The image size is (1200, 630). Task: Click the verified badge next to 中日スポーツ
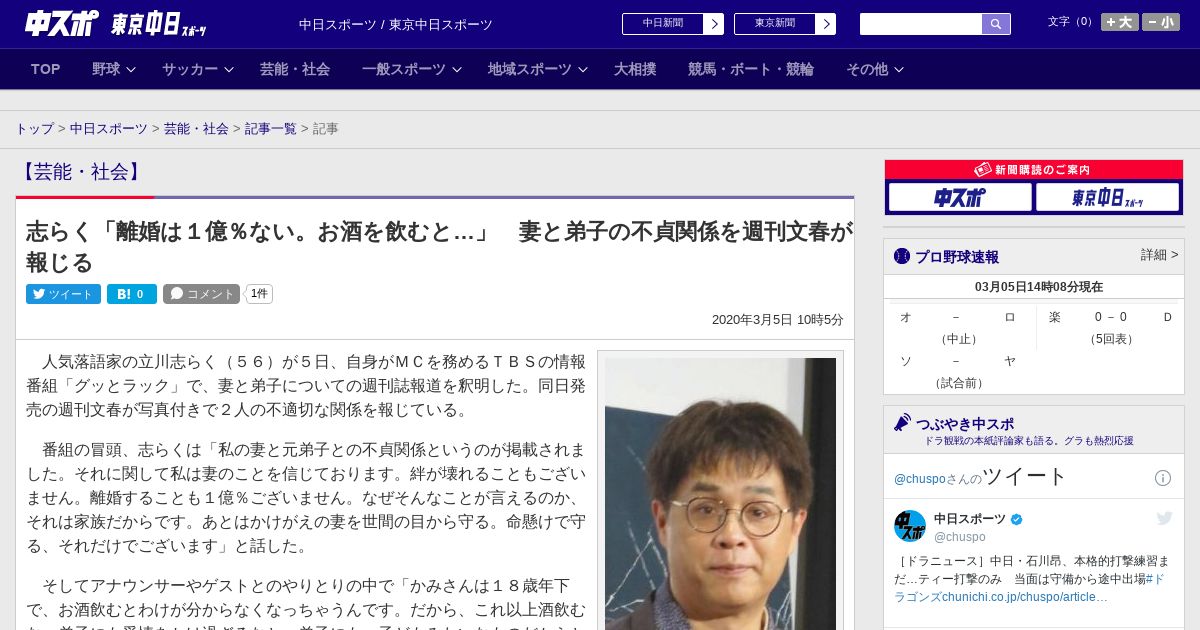point(1017,519)
